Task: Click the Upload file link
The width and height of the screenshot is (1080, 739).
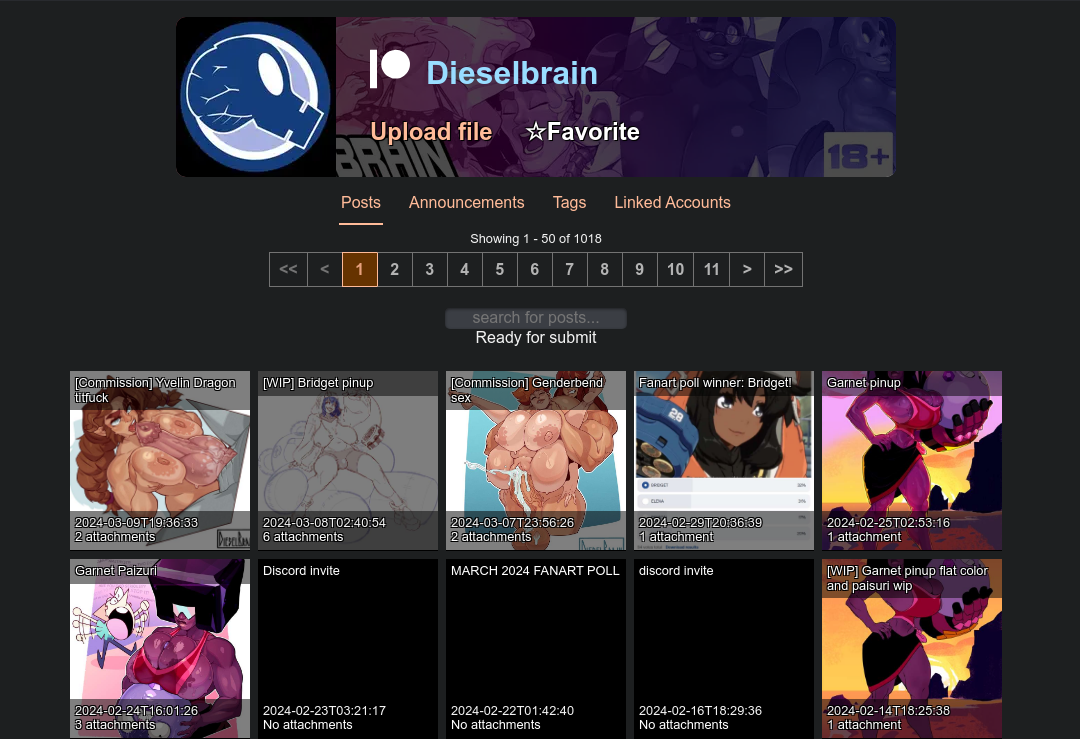Action: pyautogui.click(x=431, y=132)
